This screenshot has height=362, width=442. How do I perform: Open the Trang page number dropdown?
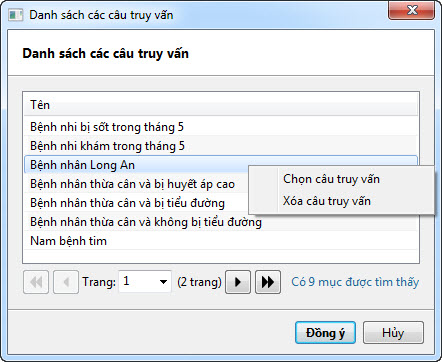(163, 282)
